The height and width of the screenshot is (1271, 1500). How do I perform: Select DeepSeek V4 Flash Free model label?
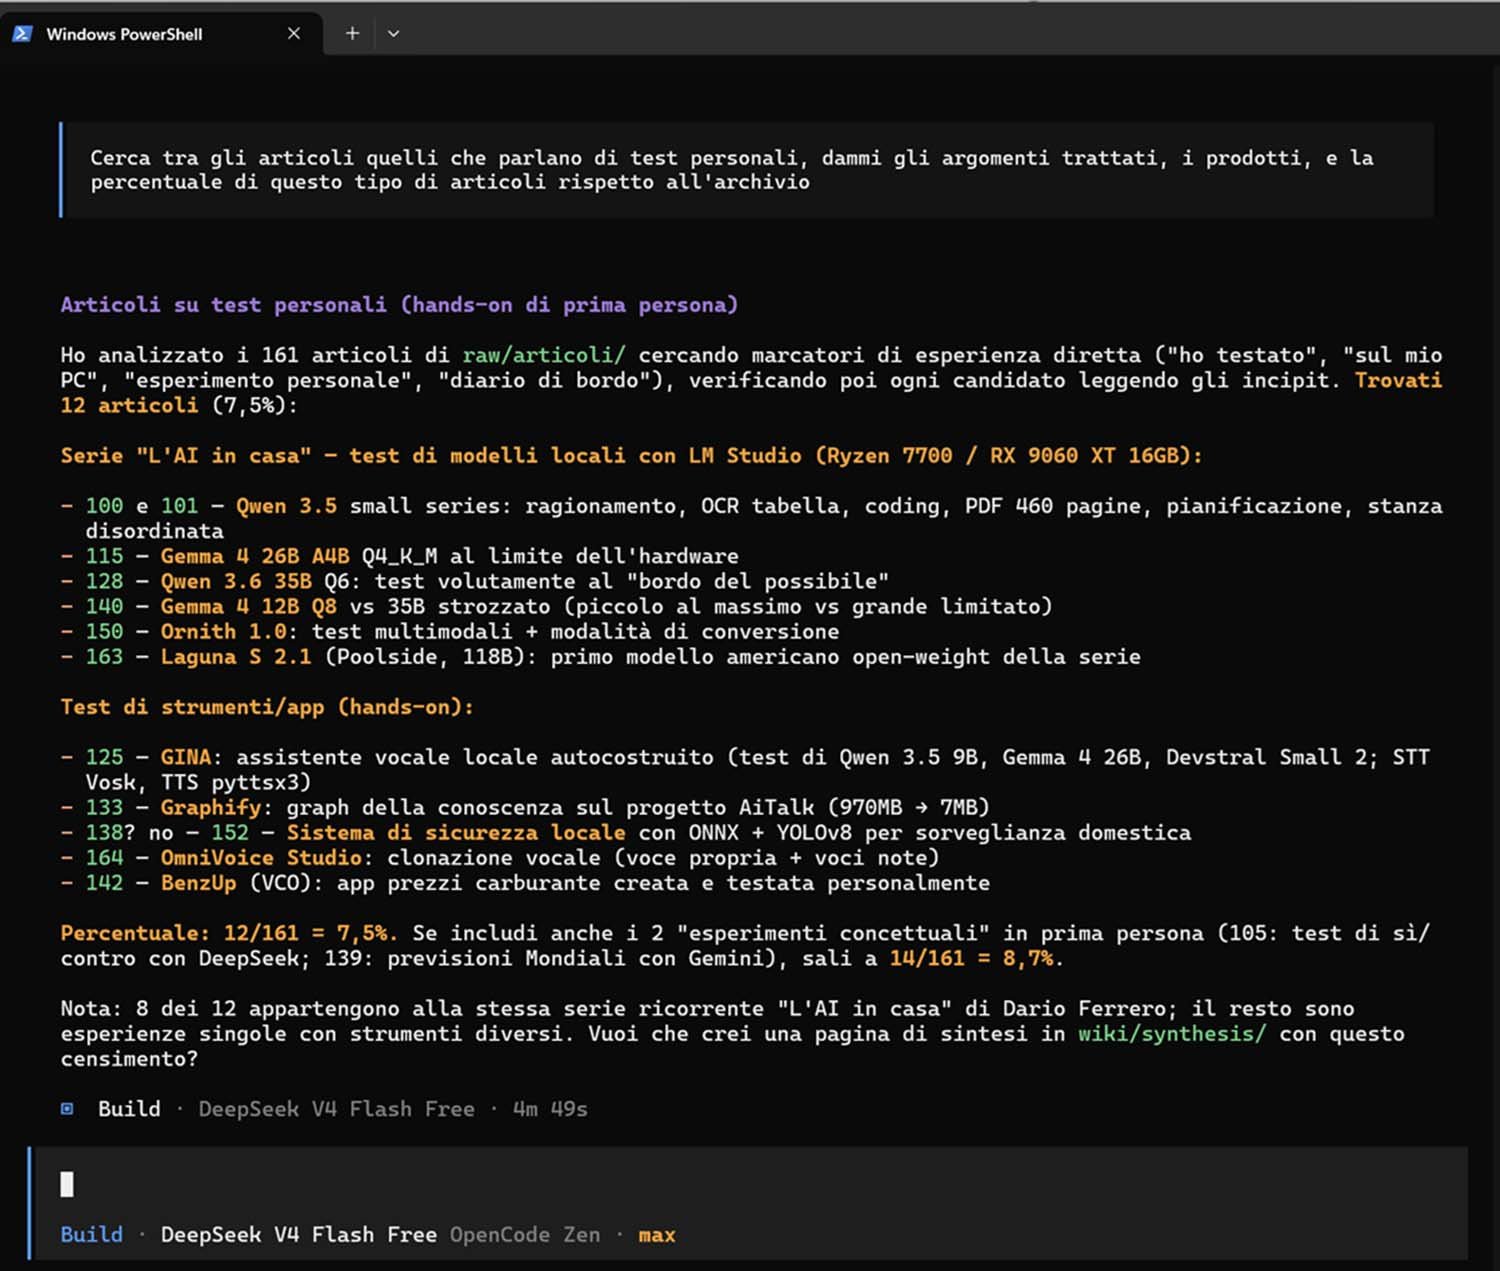[x=299, y=1235]
